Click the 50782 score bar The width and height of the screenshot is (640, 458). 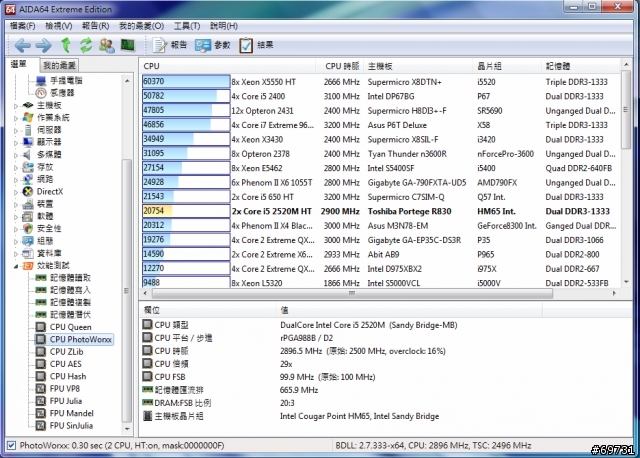pyautogui.click(x=186, y=96)
